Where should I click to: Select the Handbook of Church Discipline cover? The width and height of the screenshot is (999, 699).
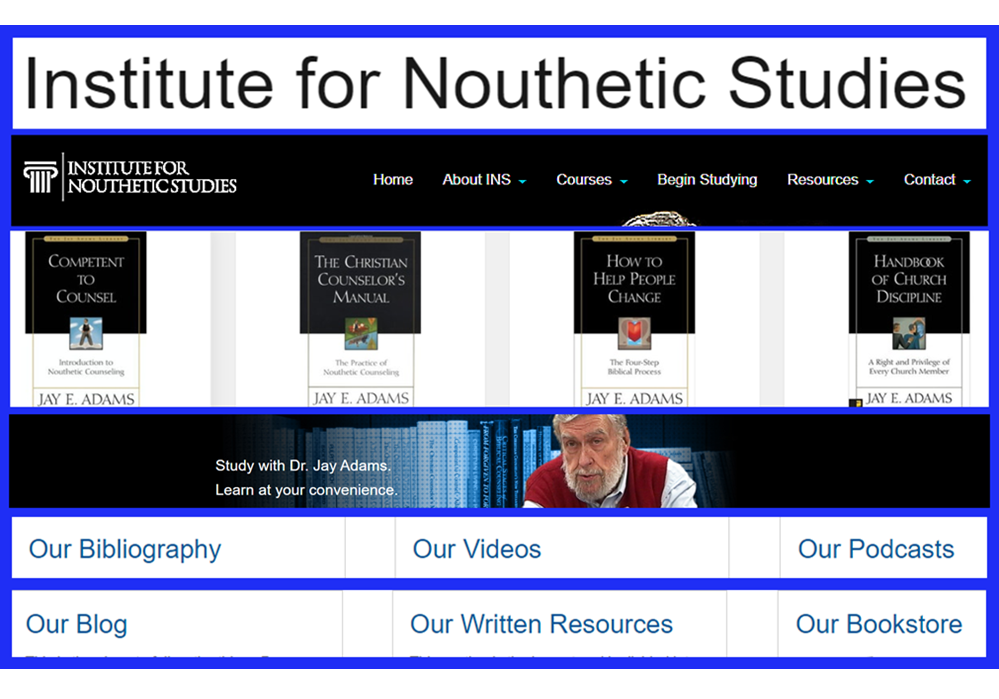coord(909,319)
